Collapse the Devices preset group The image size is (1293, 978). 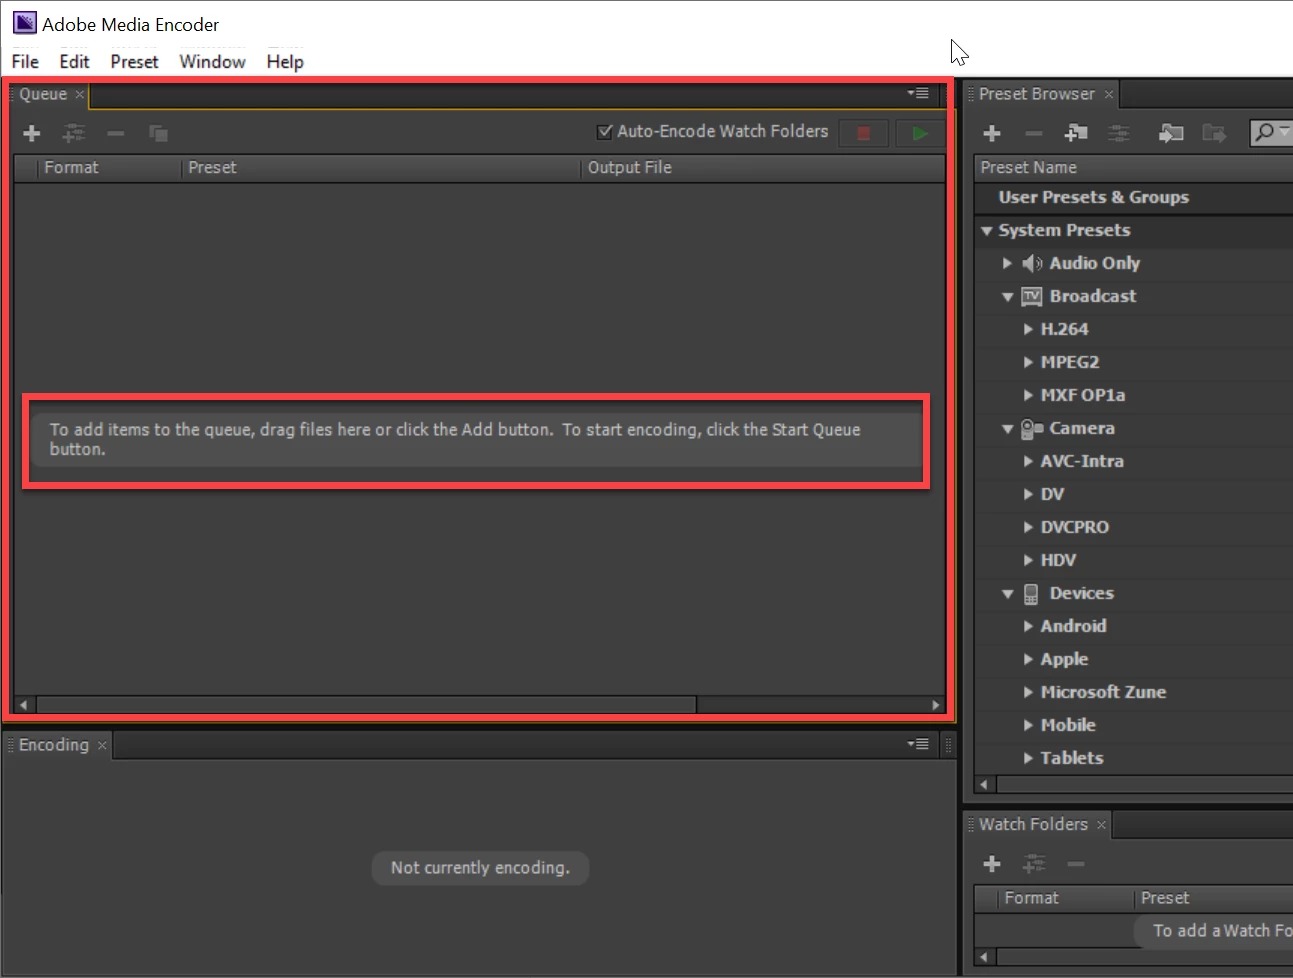coord(1008,594)
